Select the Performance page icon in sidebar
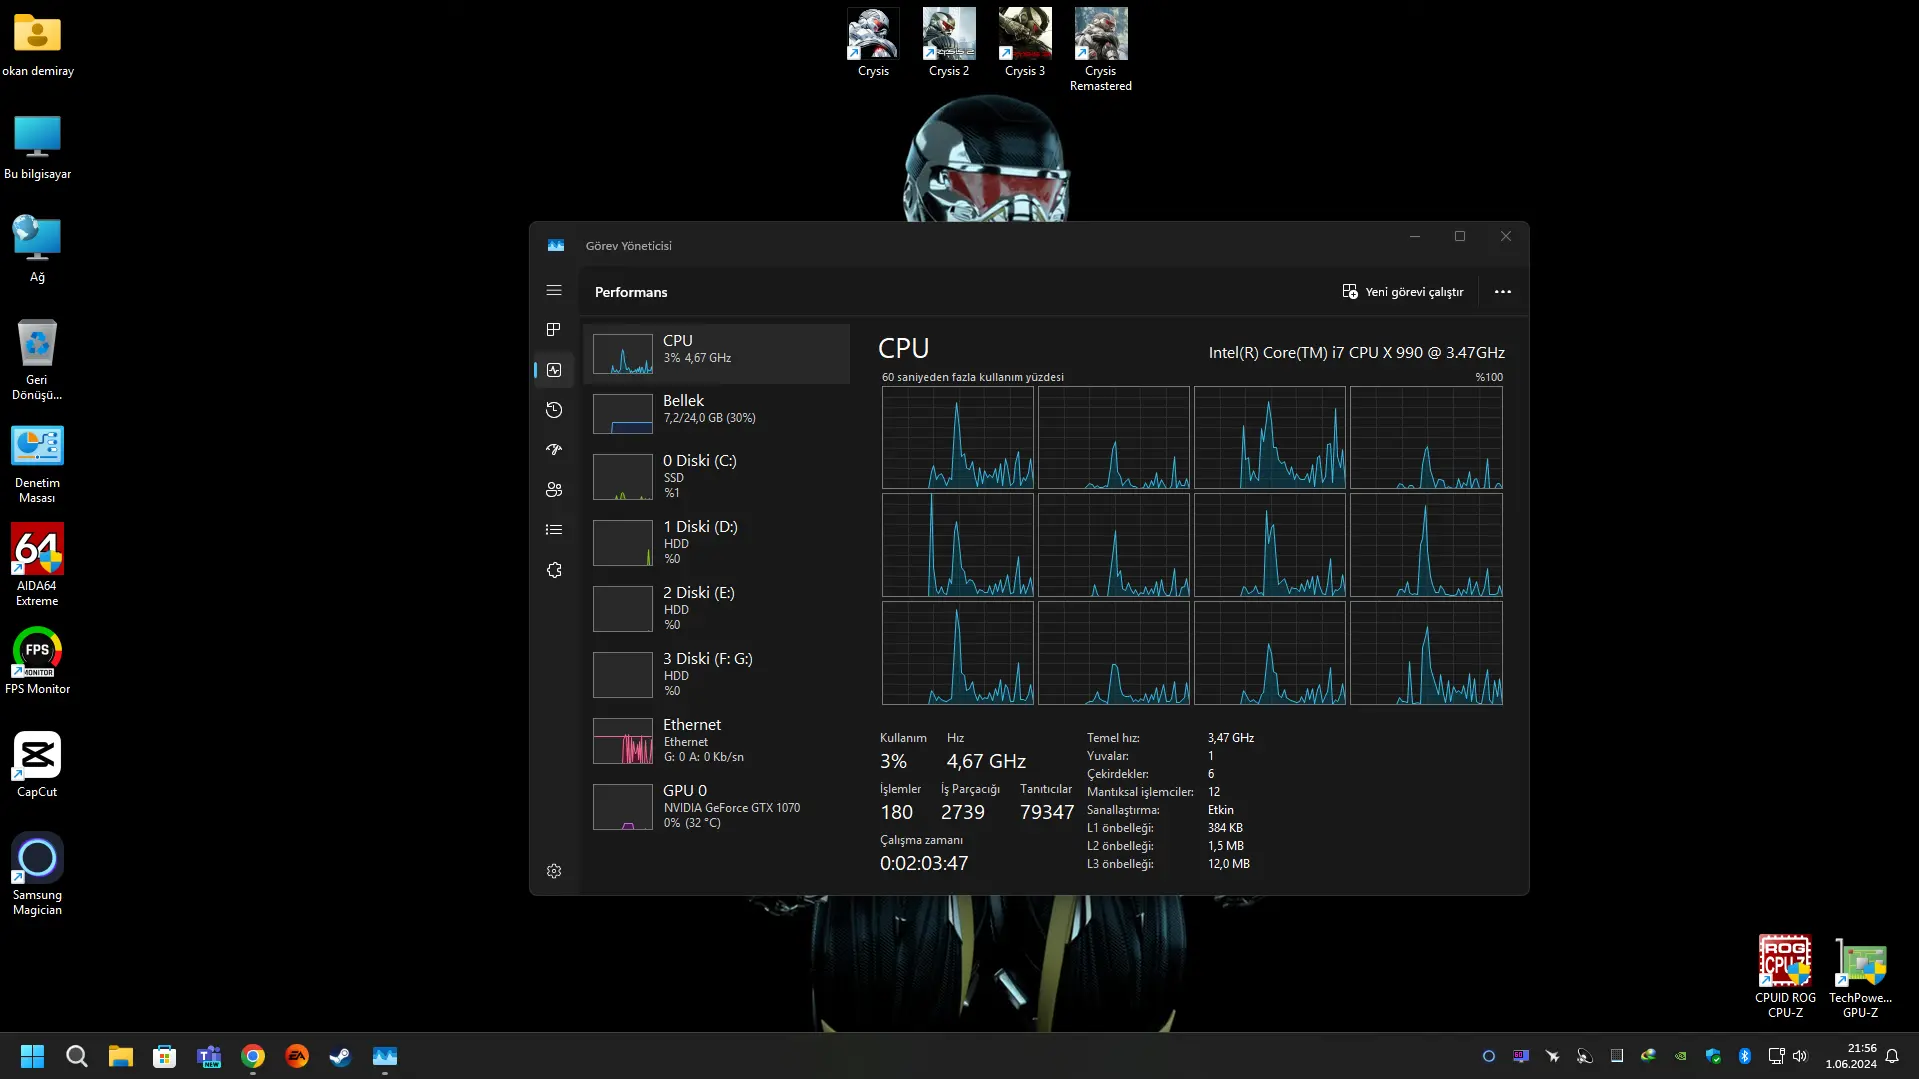The height and width of the screenshot is (1079, 1919). click(554, 370)
